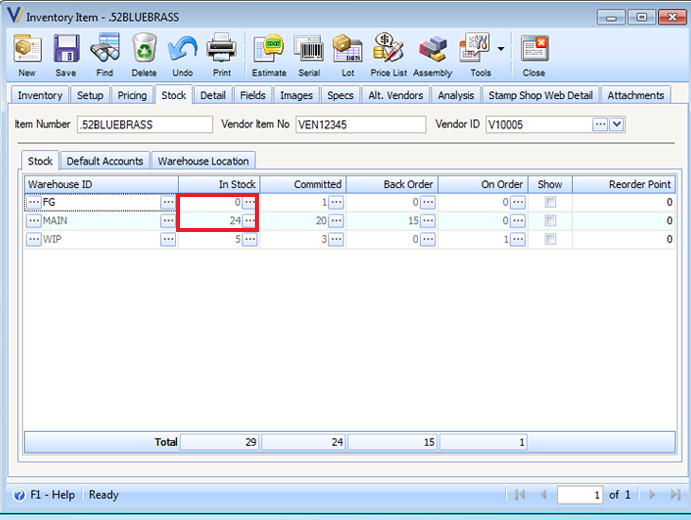Open Serial numbers barcode icon
691x520 pixels.
[x=309, y=55]
